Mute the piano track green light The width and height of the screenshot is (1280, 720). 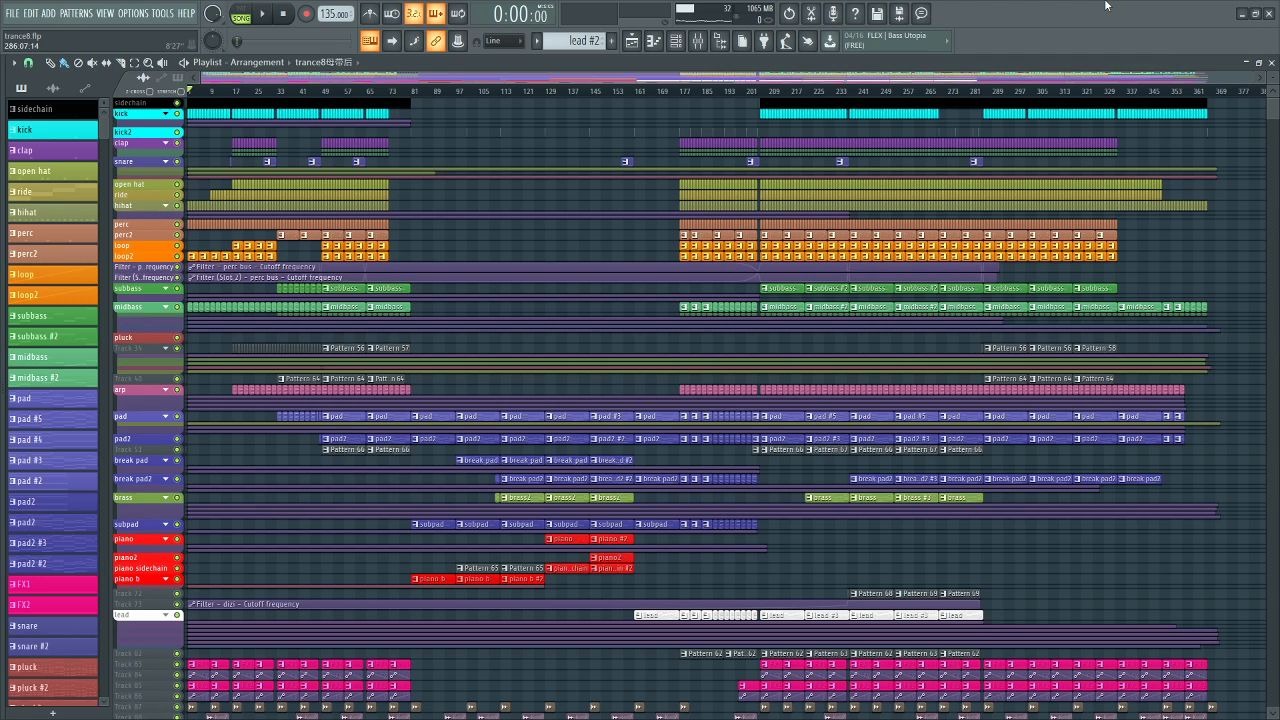coord(178,540)
